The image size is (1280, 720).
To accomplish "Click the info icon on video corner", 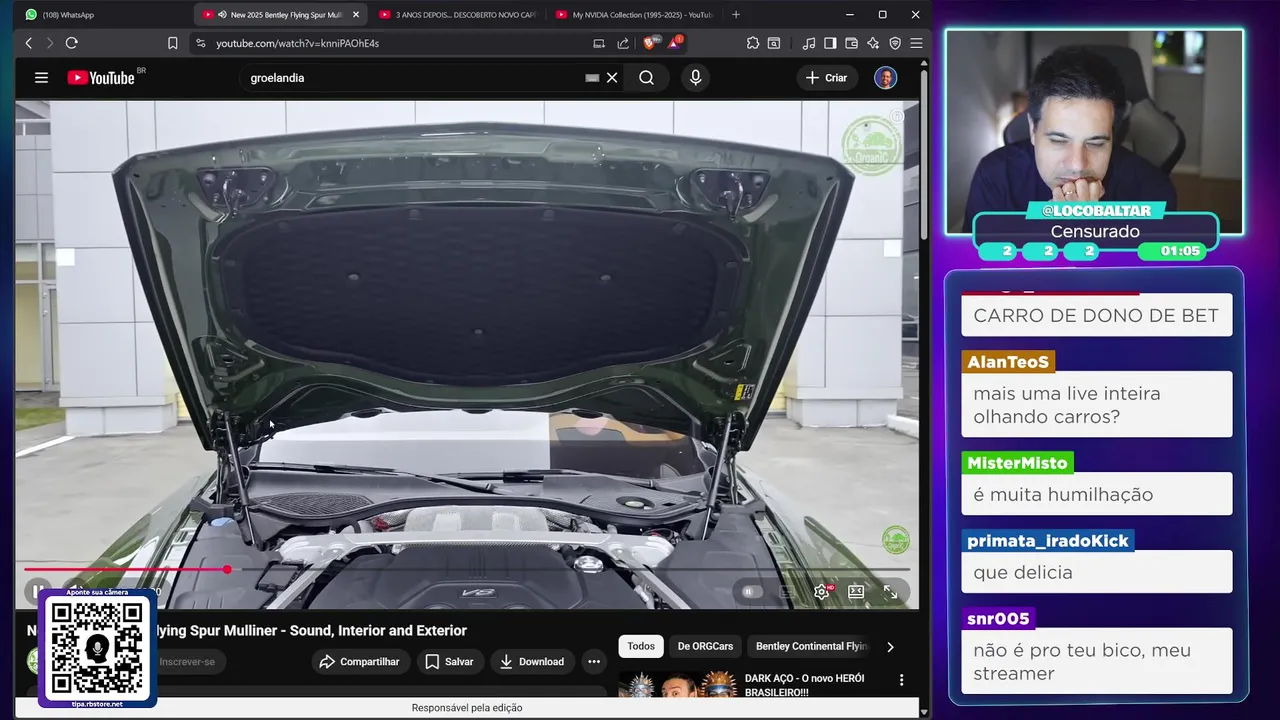I will [897, 117].
